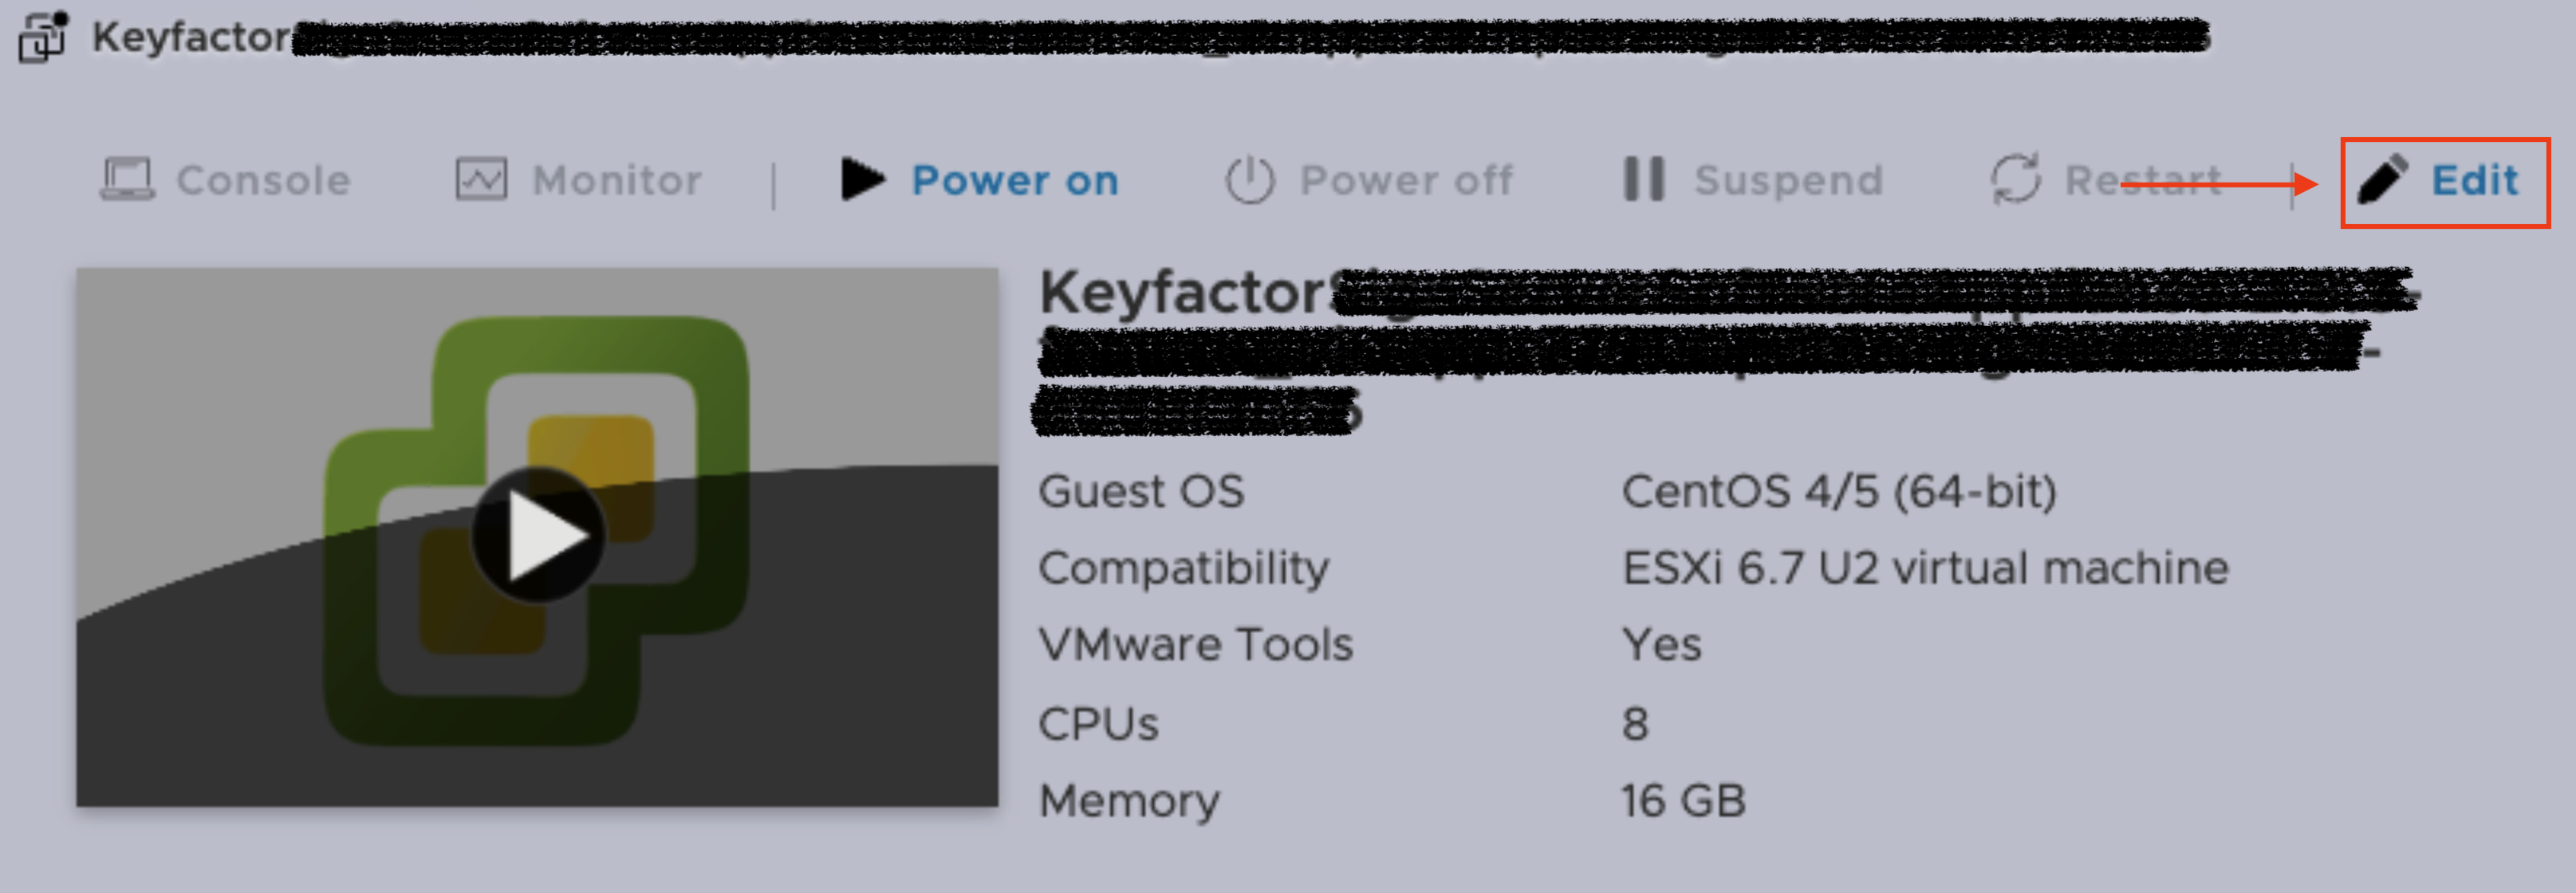Image resolution: width=2576 pixels, height=893 pixels.
Task: Click the Console screen icon
Action: point(127,180)
